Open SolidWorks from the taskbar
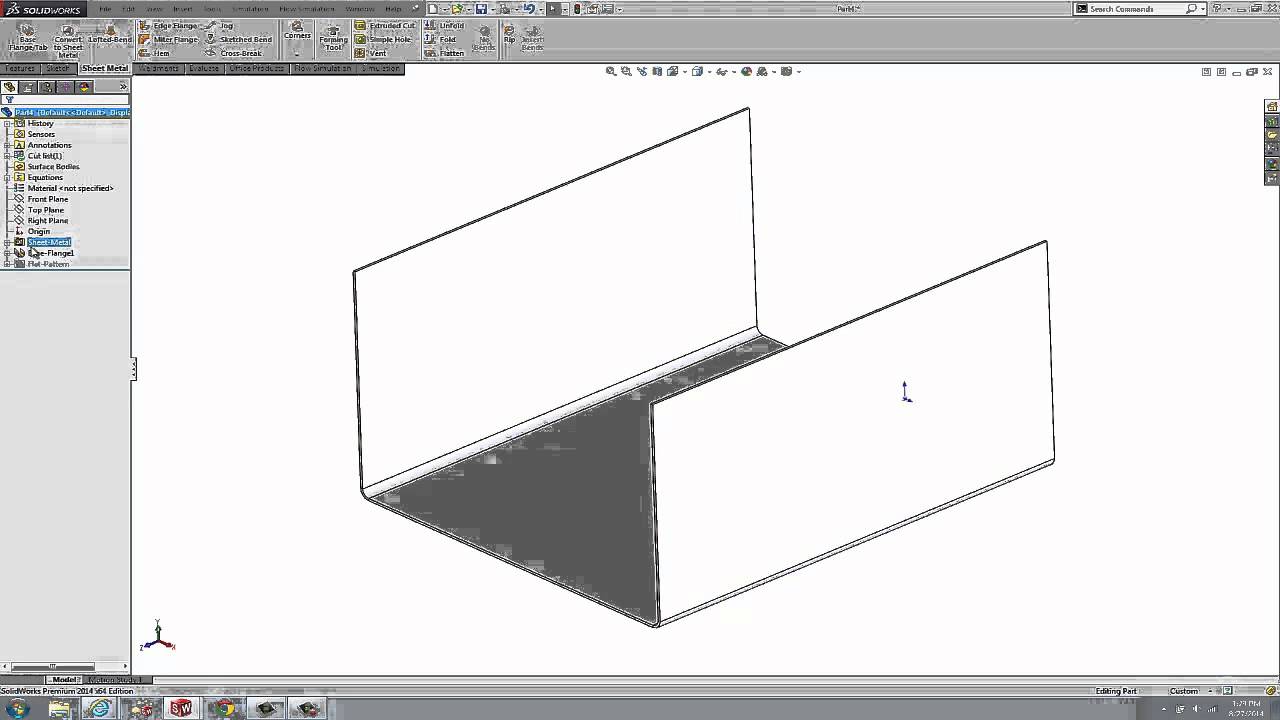Image resolution: width=1280 pixels, height=720 pixels. pos(181,708)
